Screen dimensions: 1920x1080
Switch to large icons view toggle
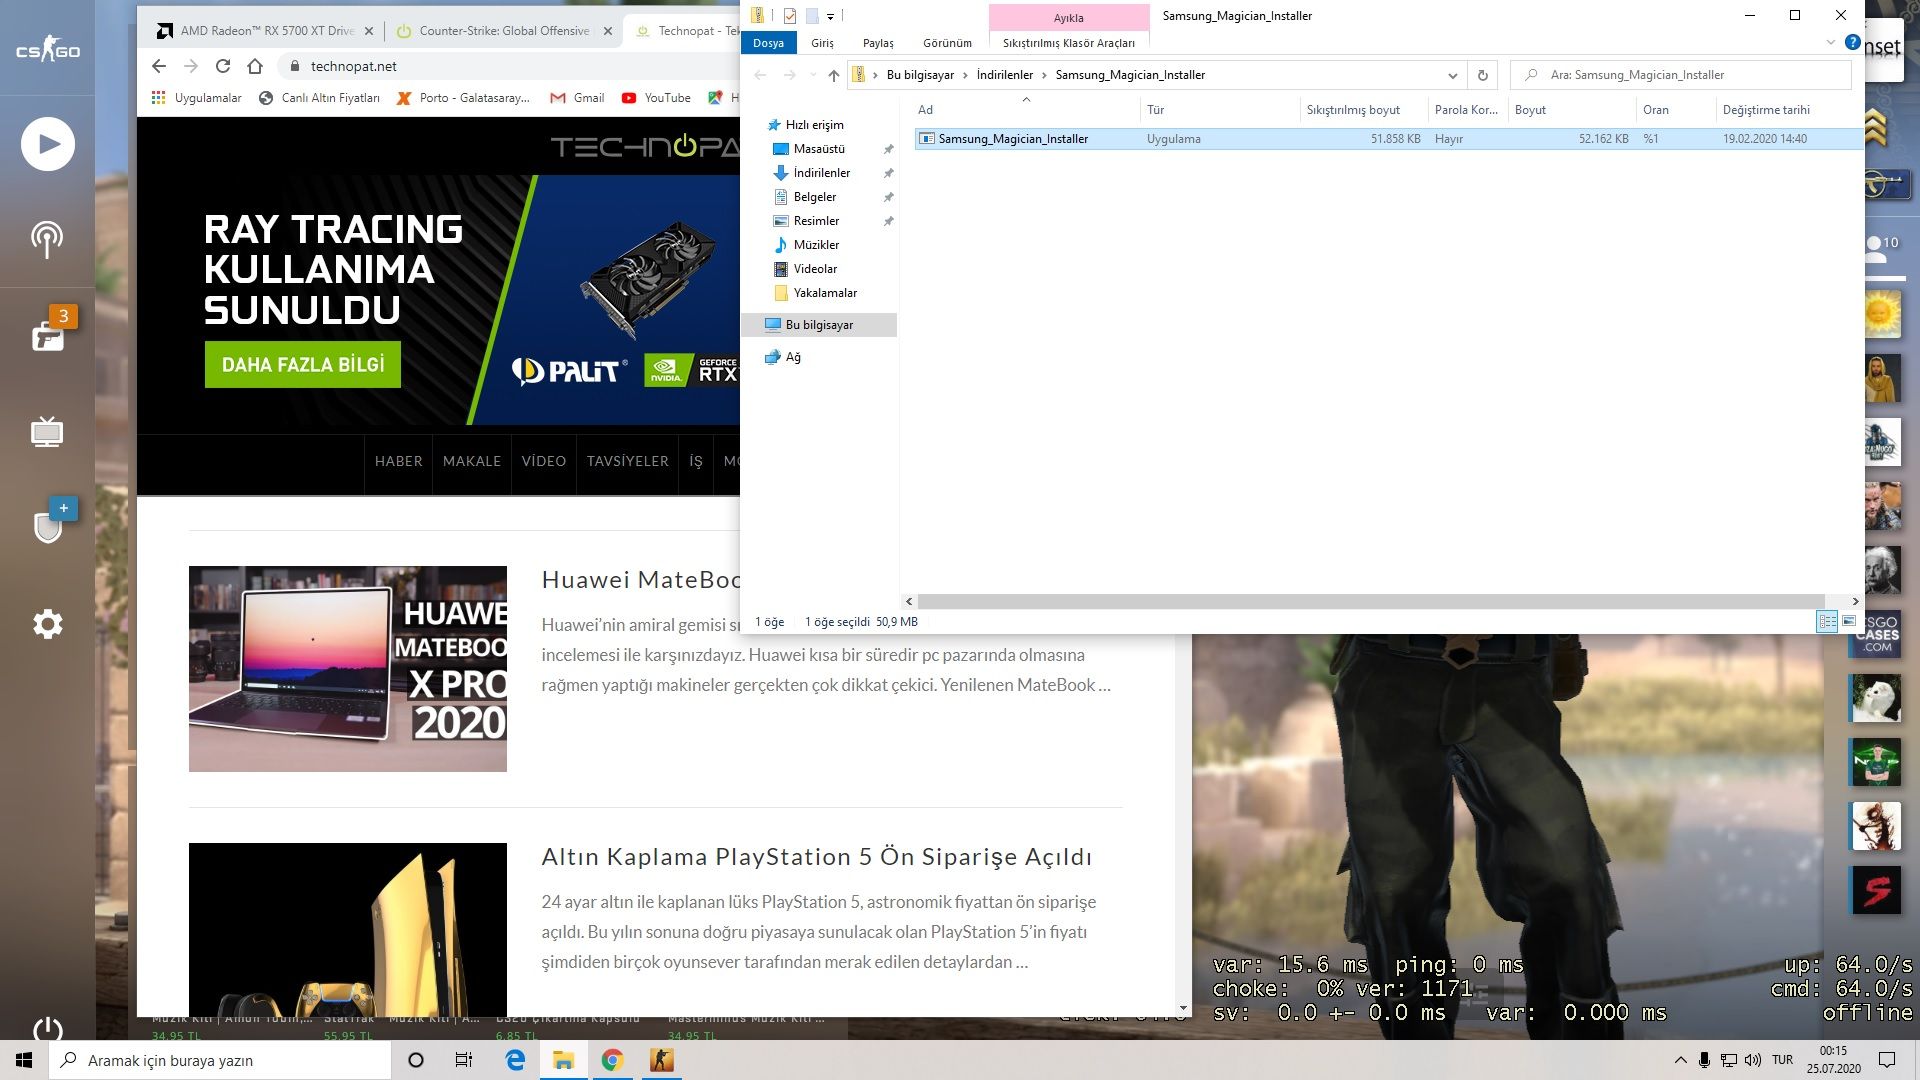[1849, 621]
